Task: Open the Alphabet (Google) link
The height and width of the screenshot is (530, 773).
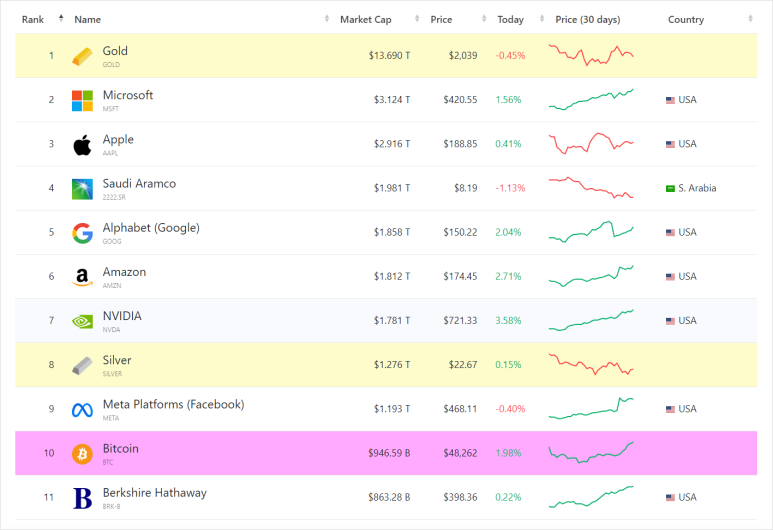Action: (151, 228)
